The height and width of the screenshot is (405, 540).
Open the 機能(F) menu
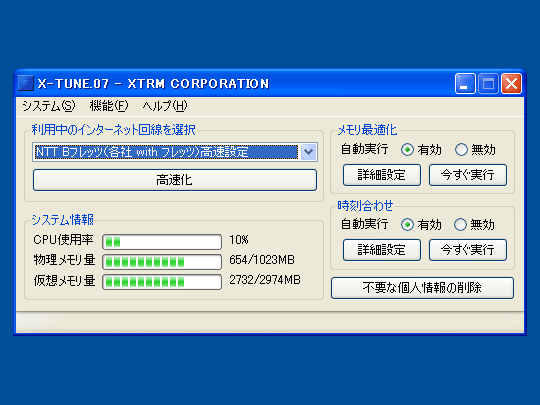click(109, 106)
